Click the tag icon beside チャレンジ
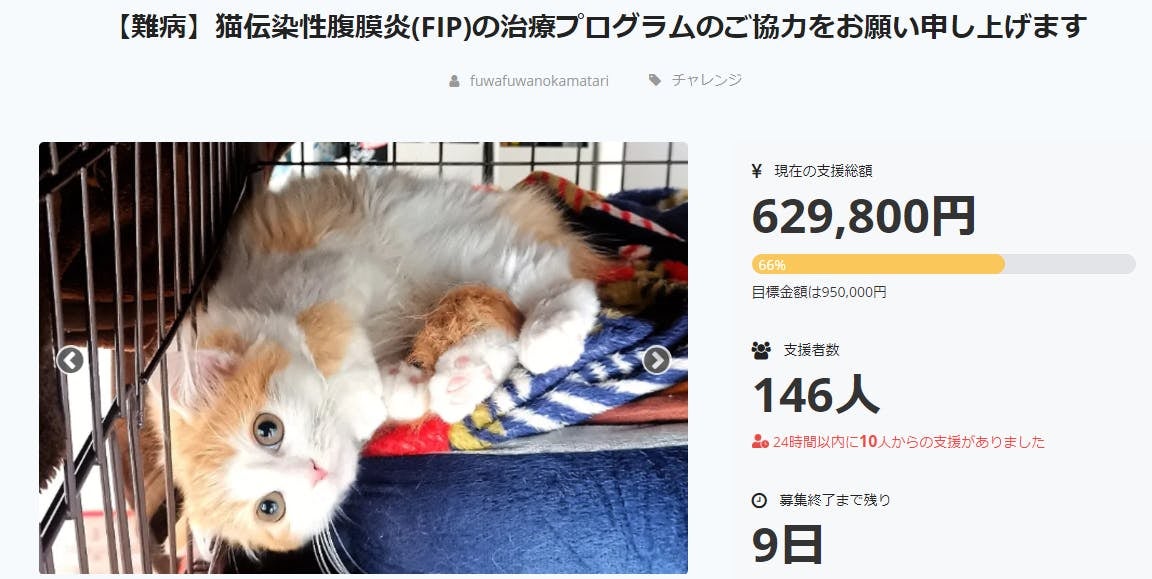1152x579 pixels. coord(655,80)
